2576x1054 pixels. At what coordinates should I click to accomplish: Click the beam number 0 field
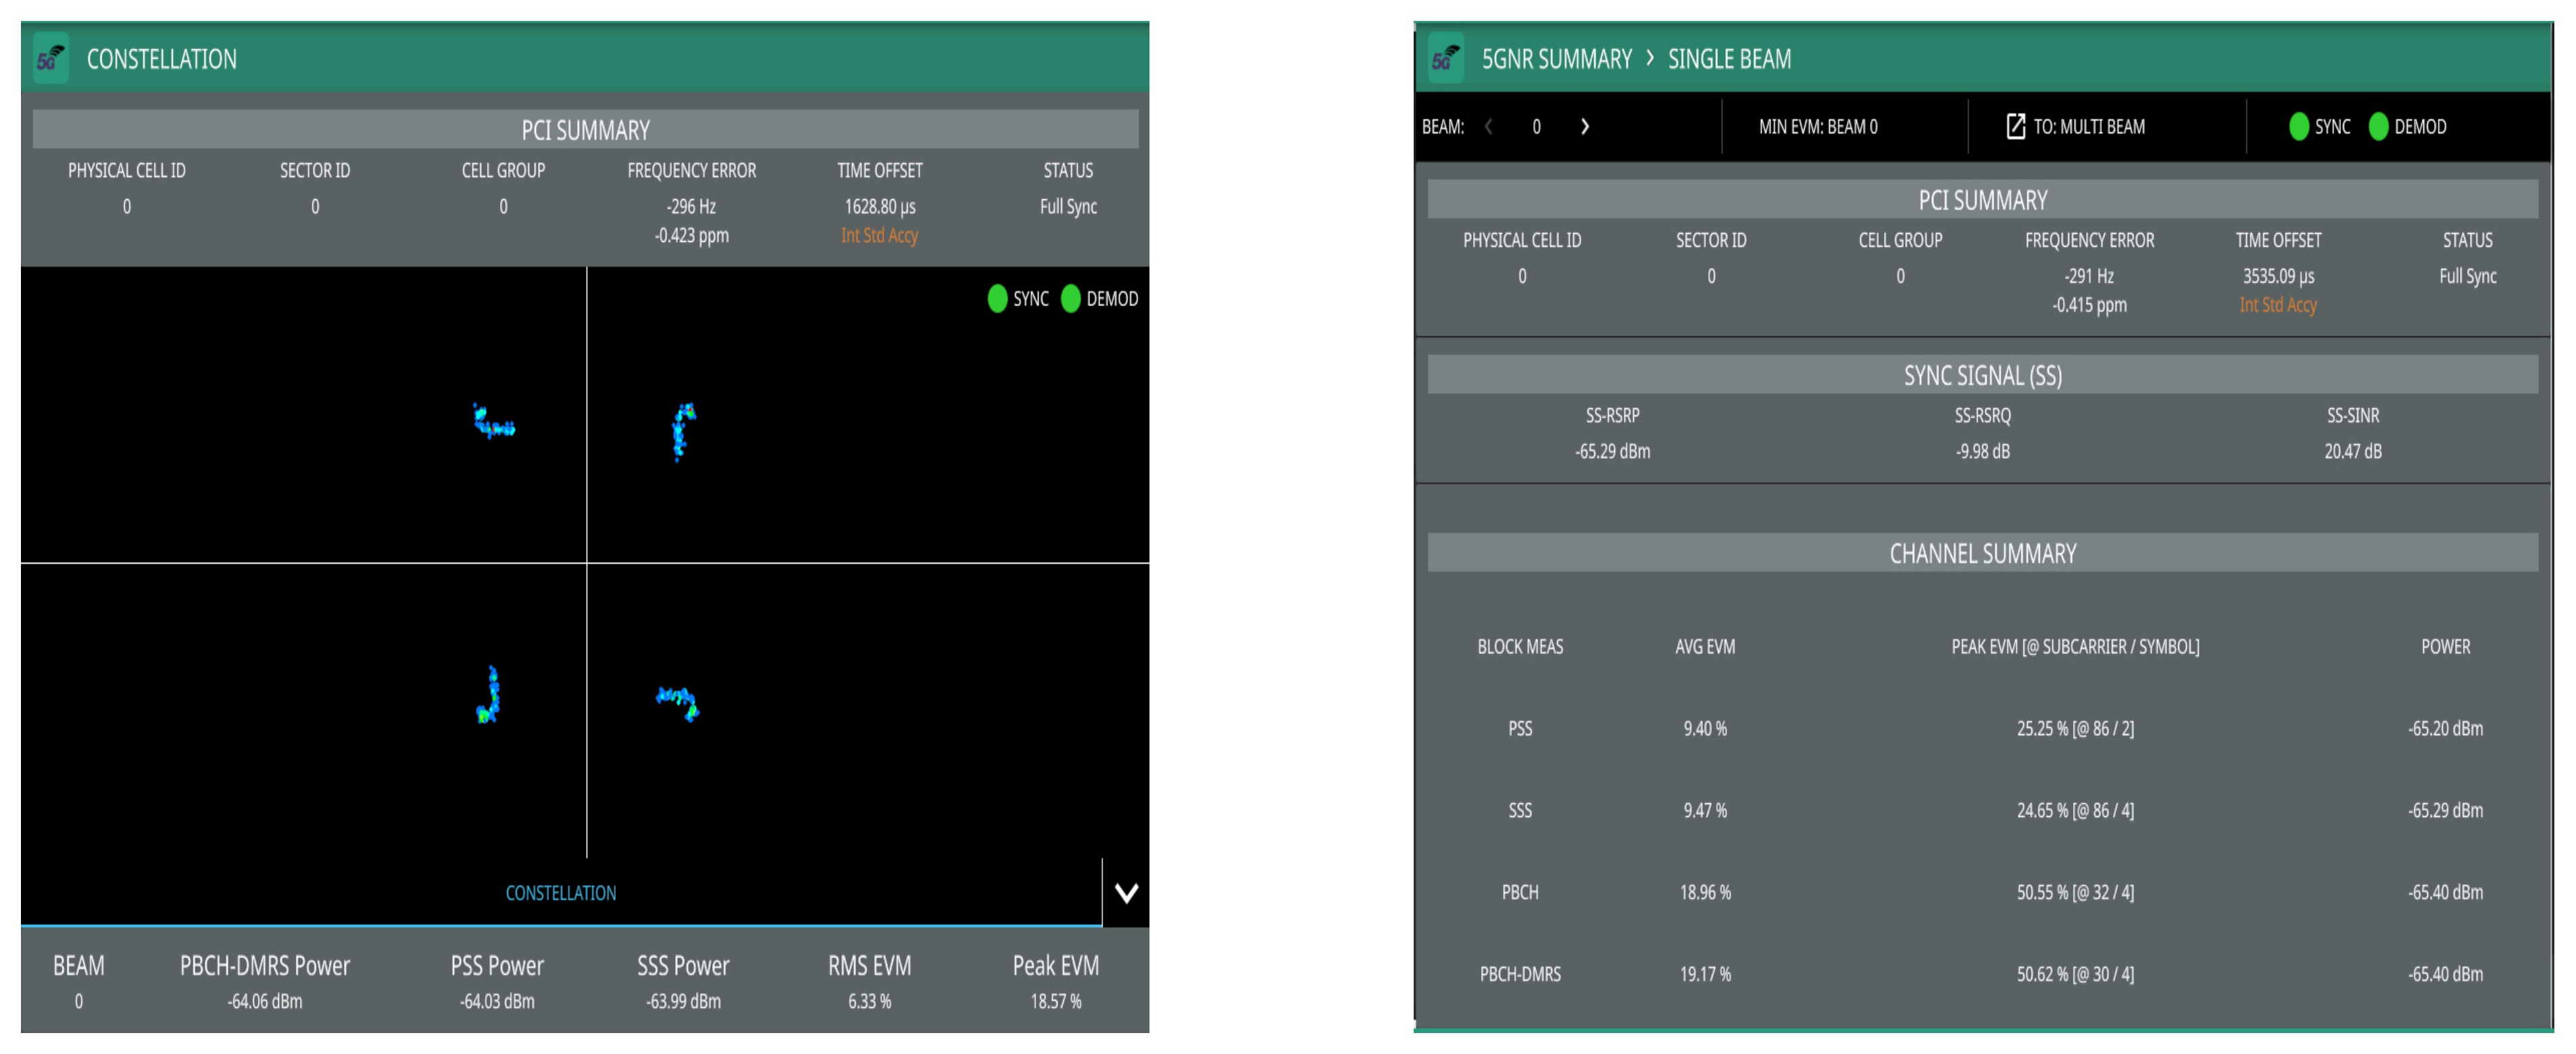1536,127
